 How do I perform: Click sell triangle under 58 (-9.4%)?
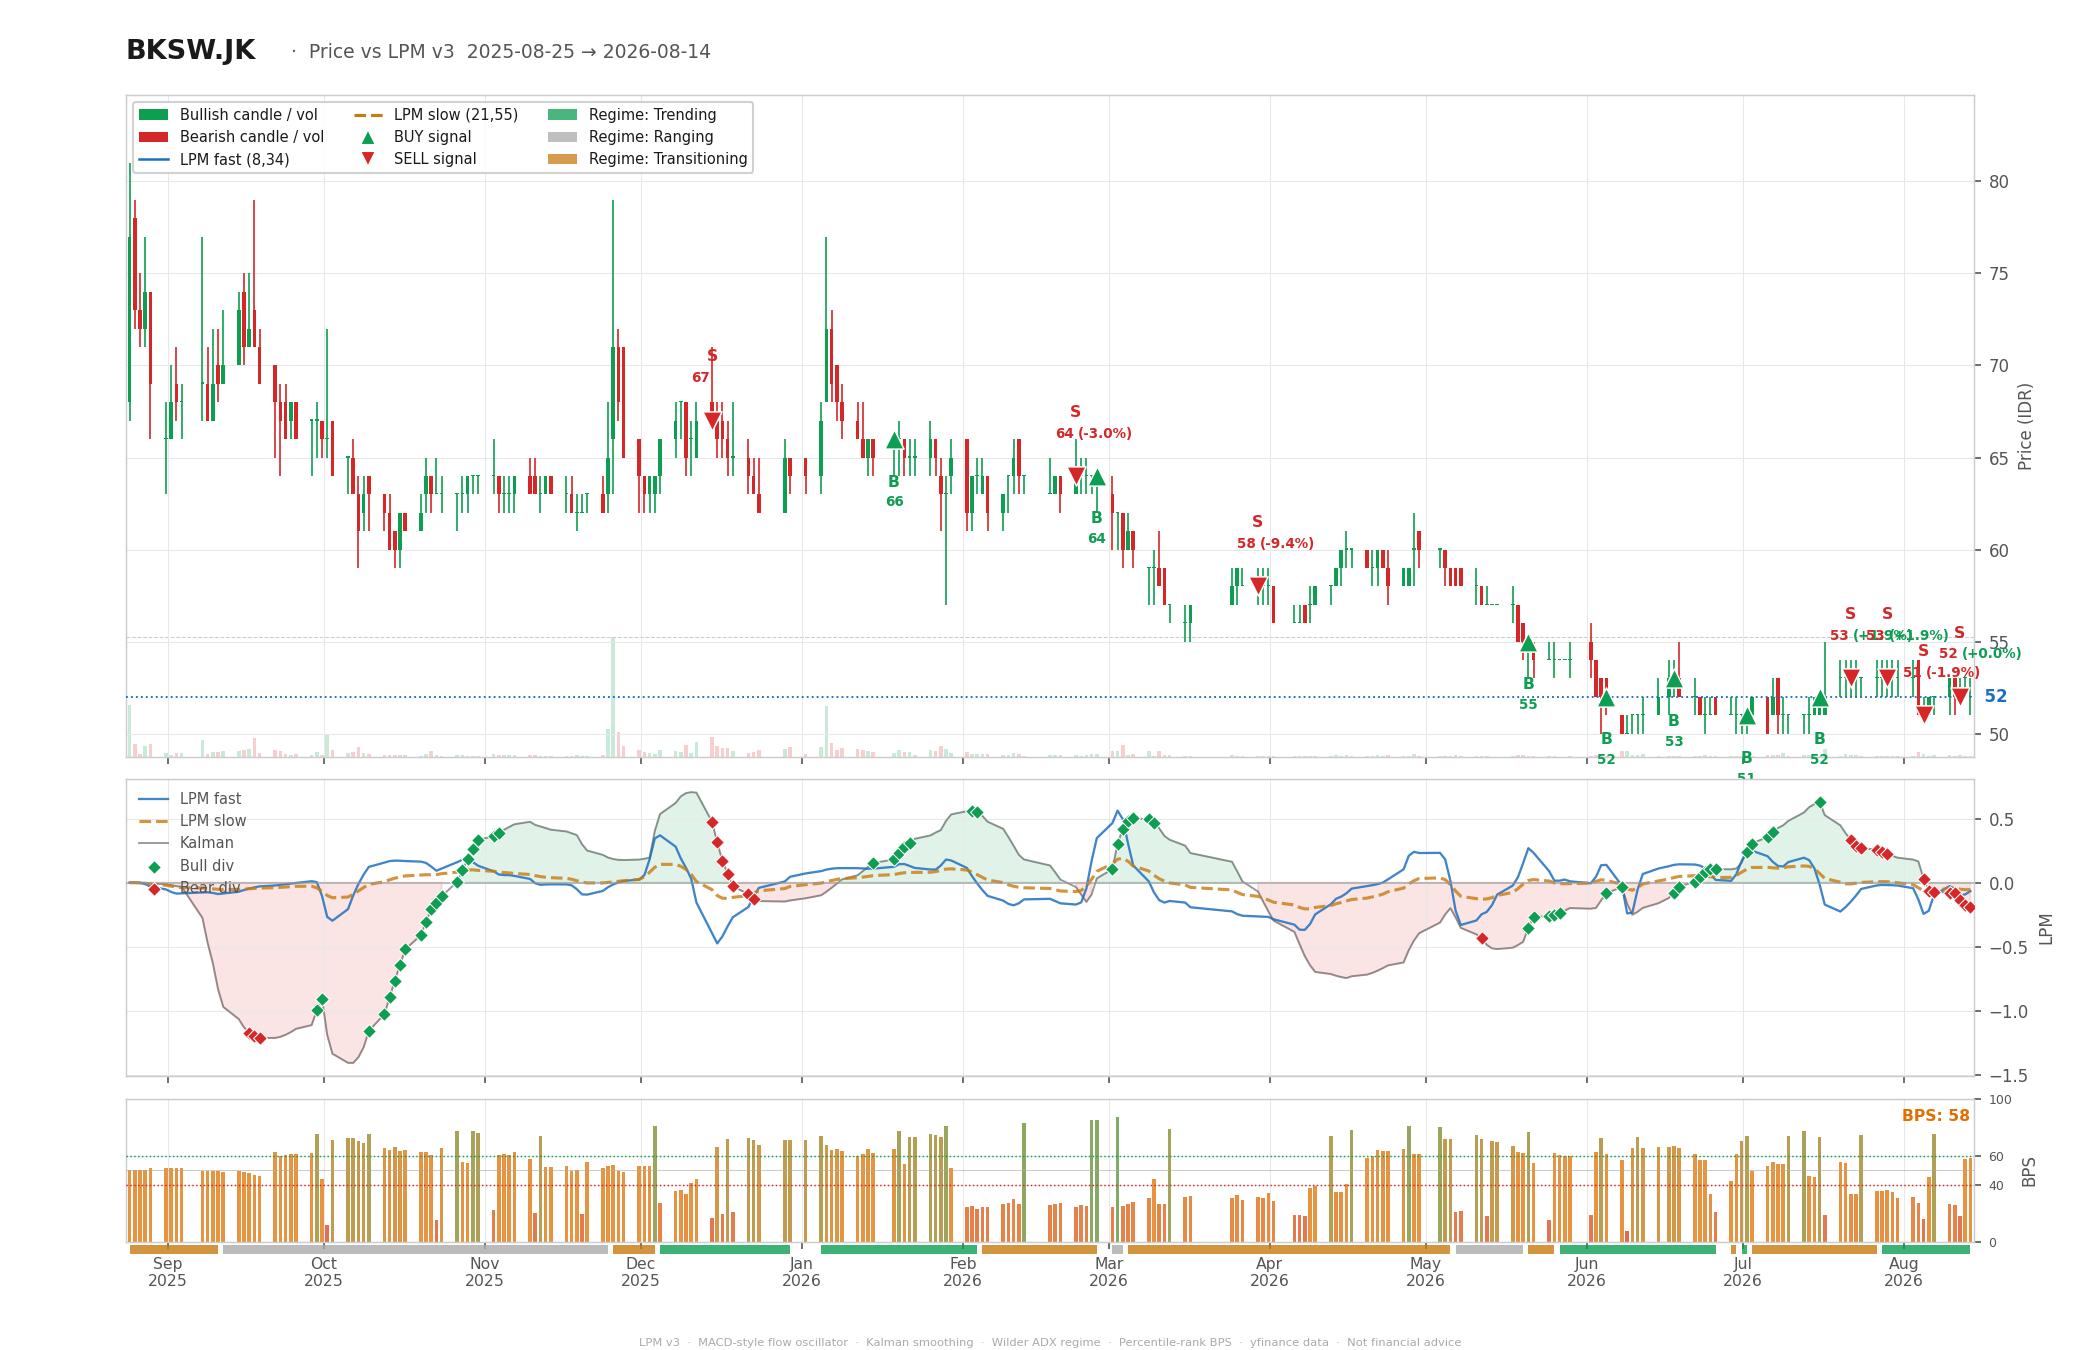[x=1259, y=586]
